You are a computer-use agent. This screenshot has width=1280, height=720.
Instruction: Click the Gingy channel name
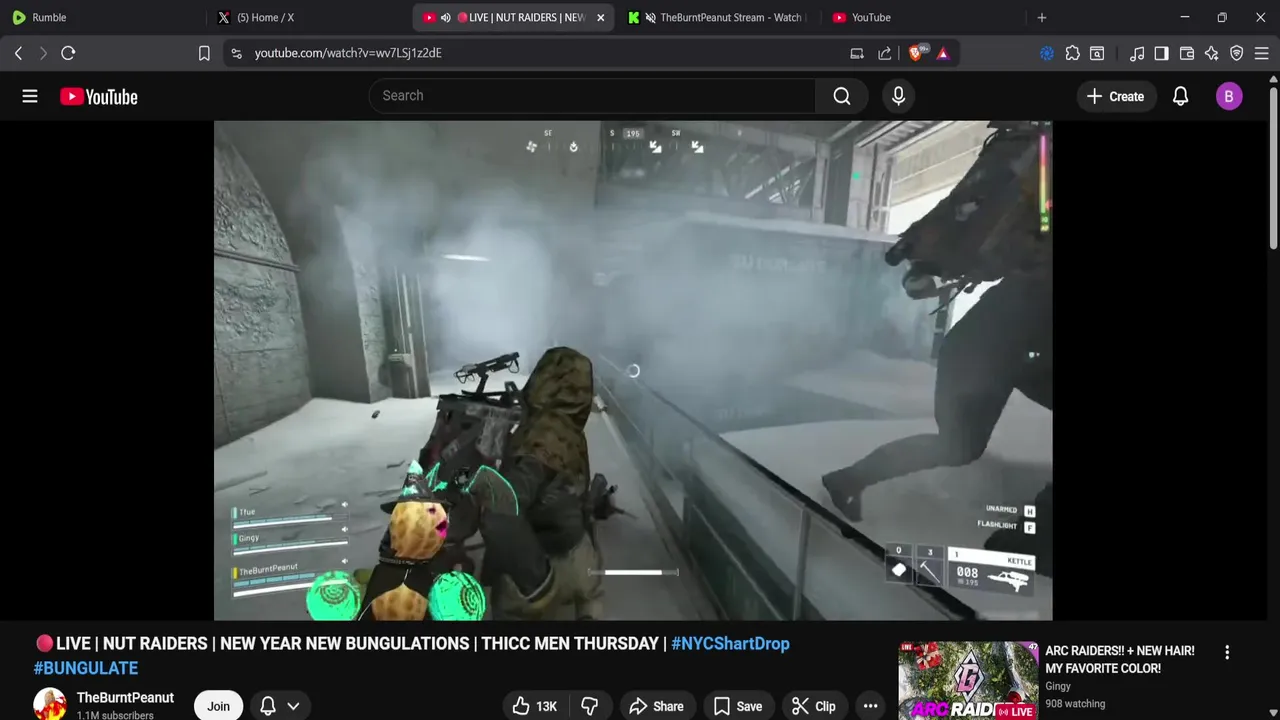point(1058,686)
